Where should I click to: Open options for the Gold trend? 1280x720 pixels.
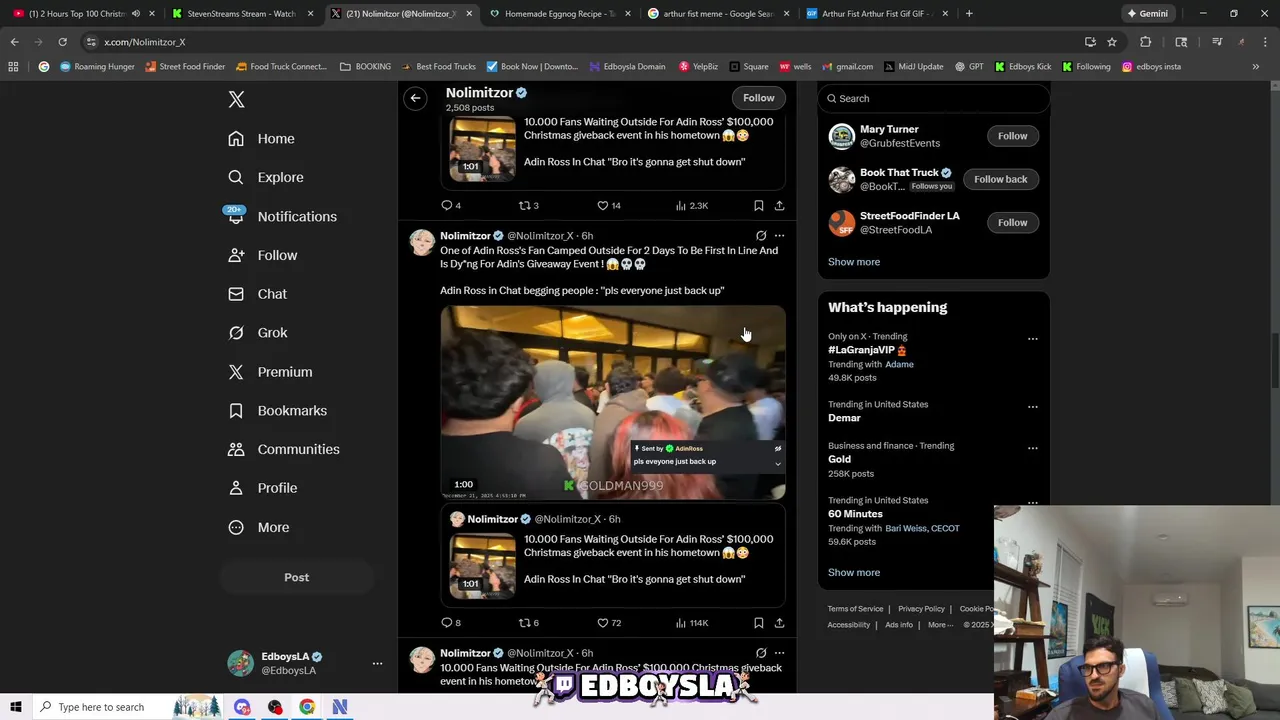coord(1032,448)
